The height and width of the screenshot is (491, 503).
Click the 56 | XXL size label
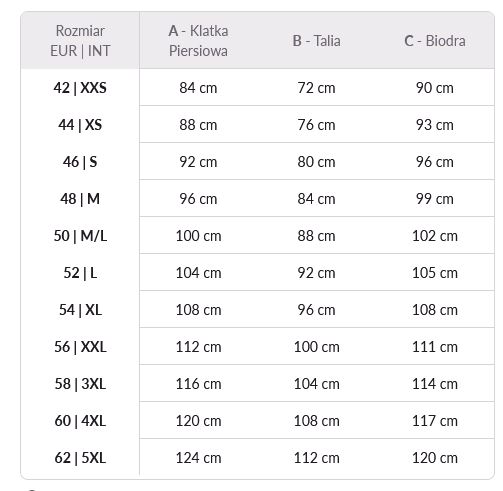(80, 347)
